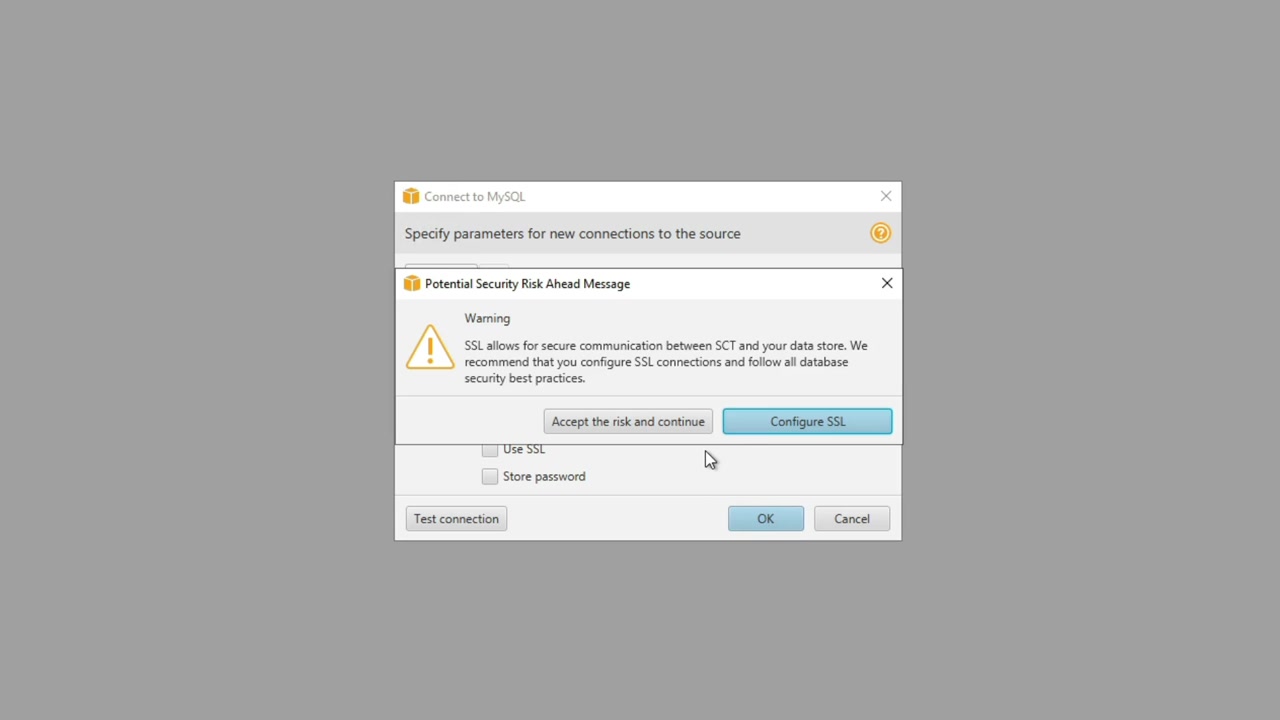Run Test connection
The height and width of the screenshot is (720, 1280).
tap(456, 519)
